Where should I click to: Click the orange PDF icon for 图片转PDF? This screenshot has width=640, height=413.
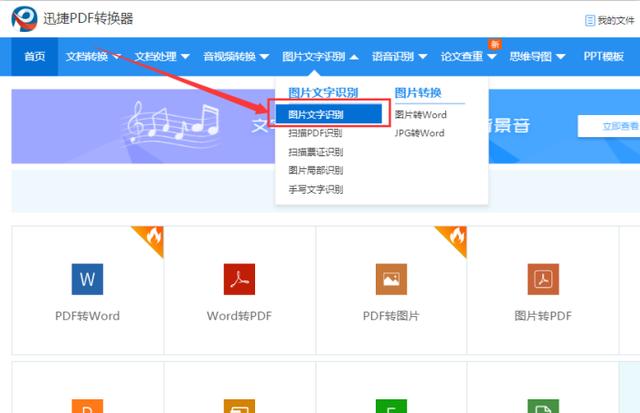[x=543, y=279]
